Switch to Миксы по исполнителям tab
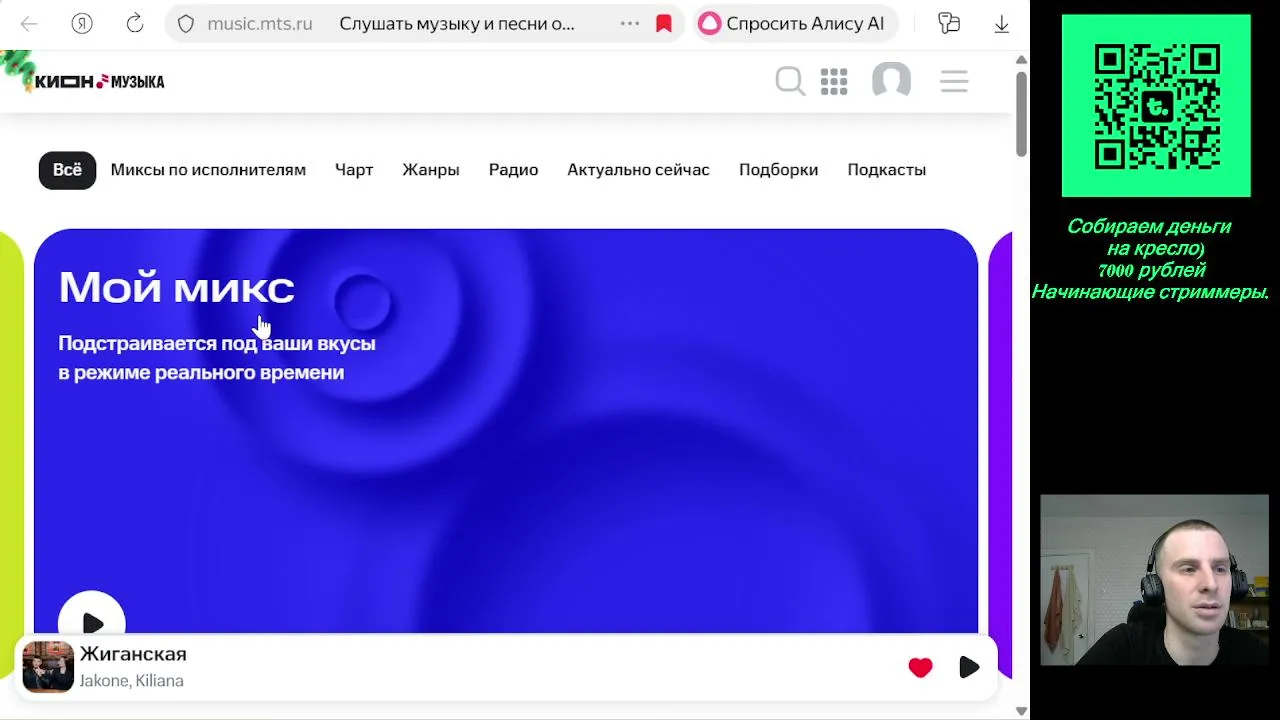This screenshot has height=720, width=1280. pyautogui.click(x=208, y=170)
